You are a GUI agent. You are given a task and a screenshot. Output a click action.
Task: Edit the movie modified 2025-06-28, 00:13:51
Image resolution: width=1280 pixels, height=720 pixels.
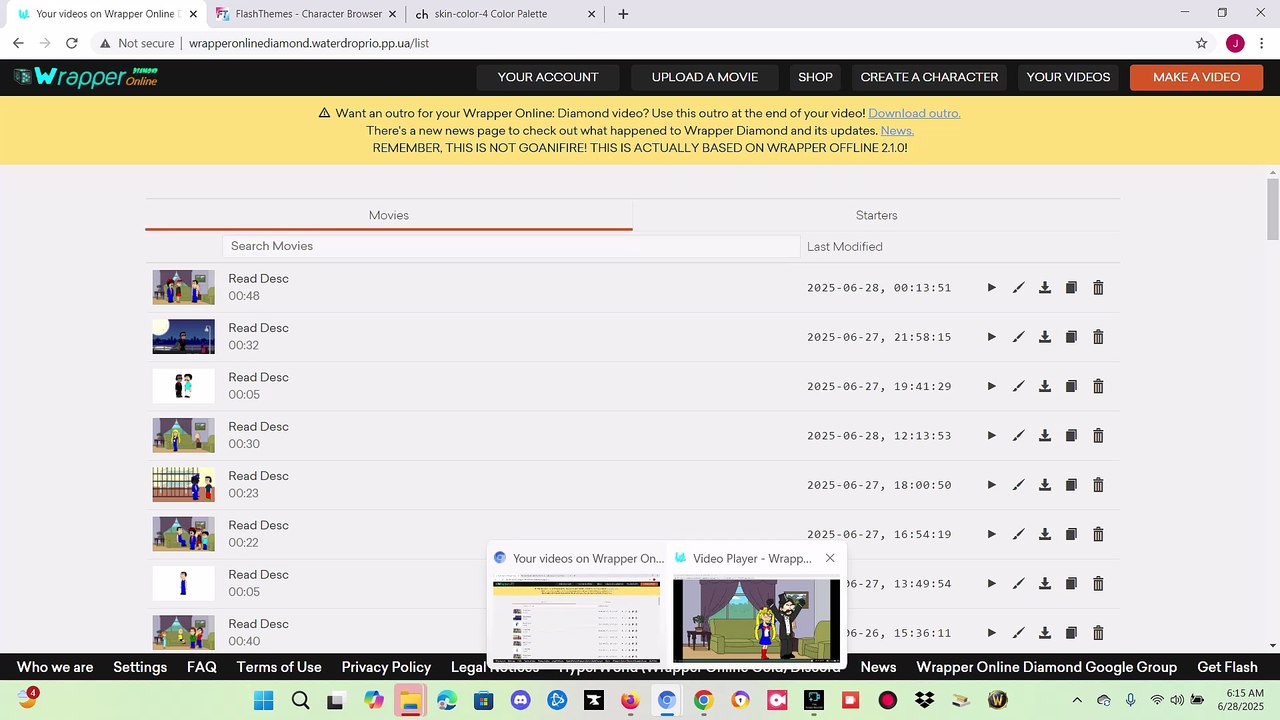coord(1018,288)
